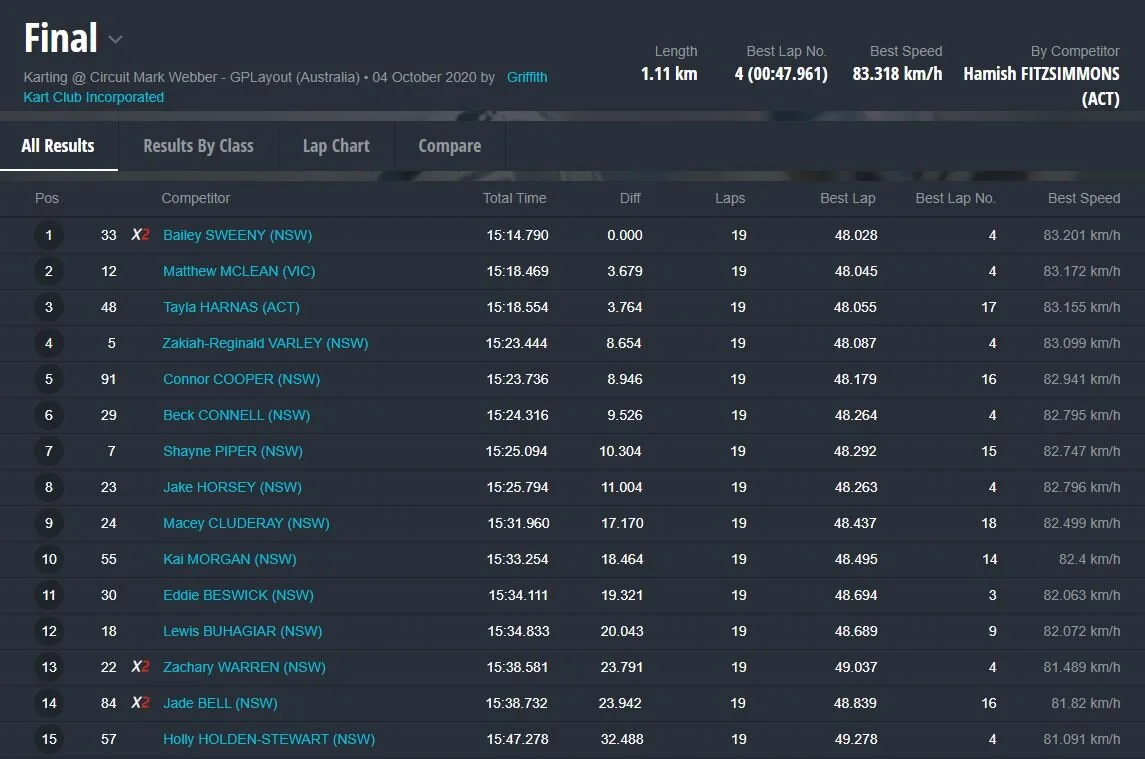Click the X2 icon beside Zachary WARREN
This screenshot has width=1145, height=759.
pyautogui.click(x=140, y=667)
